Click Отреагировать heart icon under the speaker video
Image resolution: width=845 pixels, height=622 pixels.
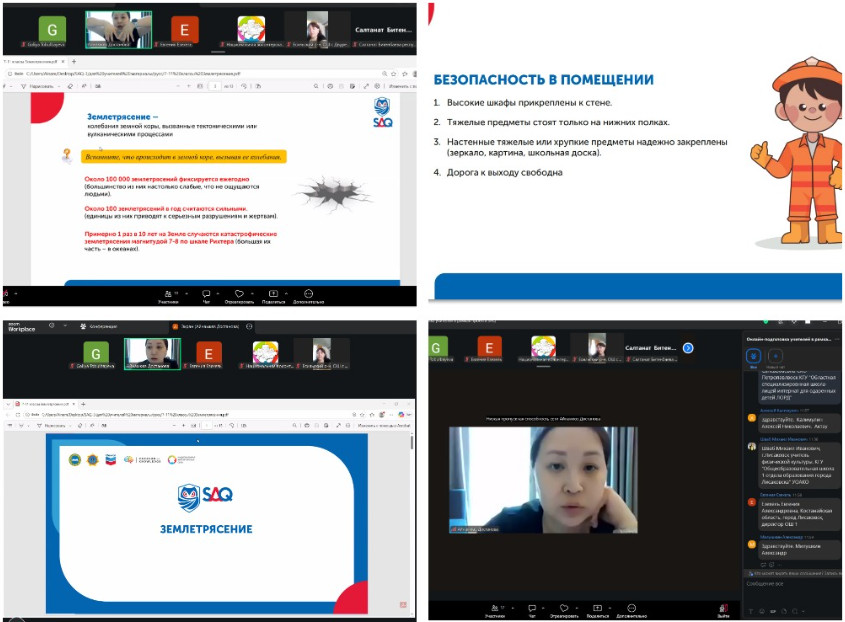point(564,608)
